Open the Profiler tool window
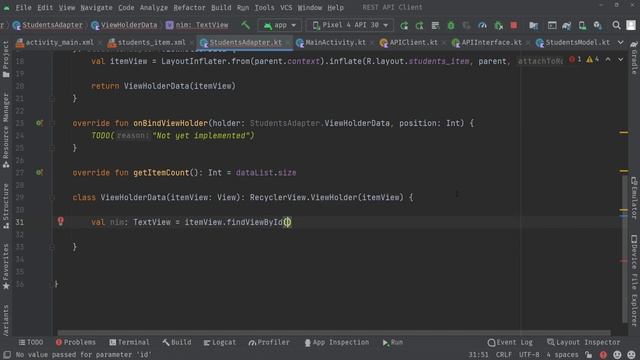This screenshot has height=360, width=640. pyautogui.click(x=269, y=342)
